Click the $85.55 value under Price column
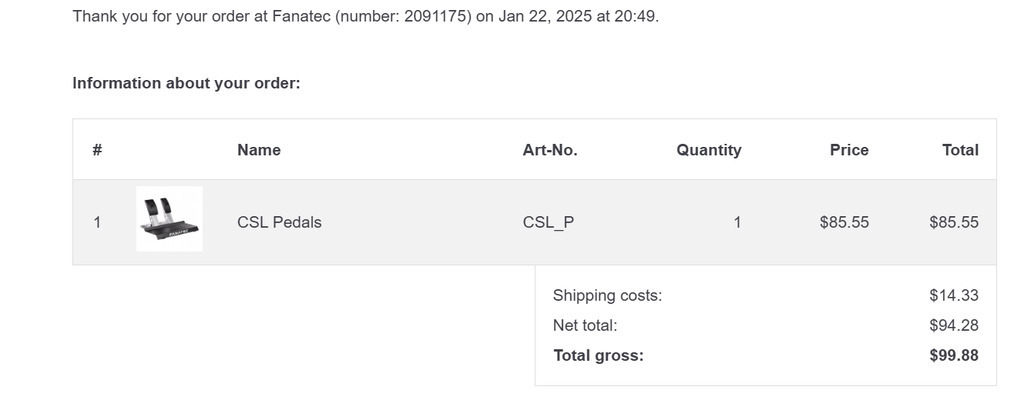Screen dimensions: 1024x420 [844, 222]
